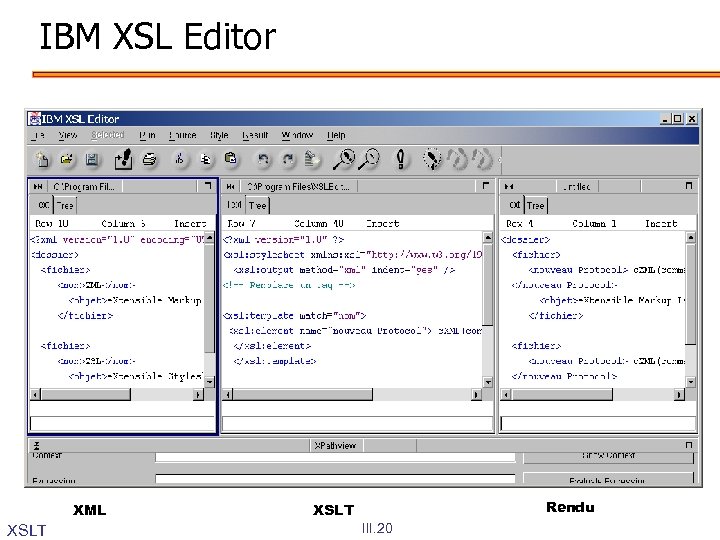Image resolution: width=720 pixels, height=540 pixels.
Task: Maximize the right Untitled result pane
Action: coord(688,186)
